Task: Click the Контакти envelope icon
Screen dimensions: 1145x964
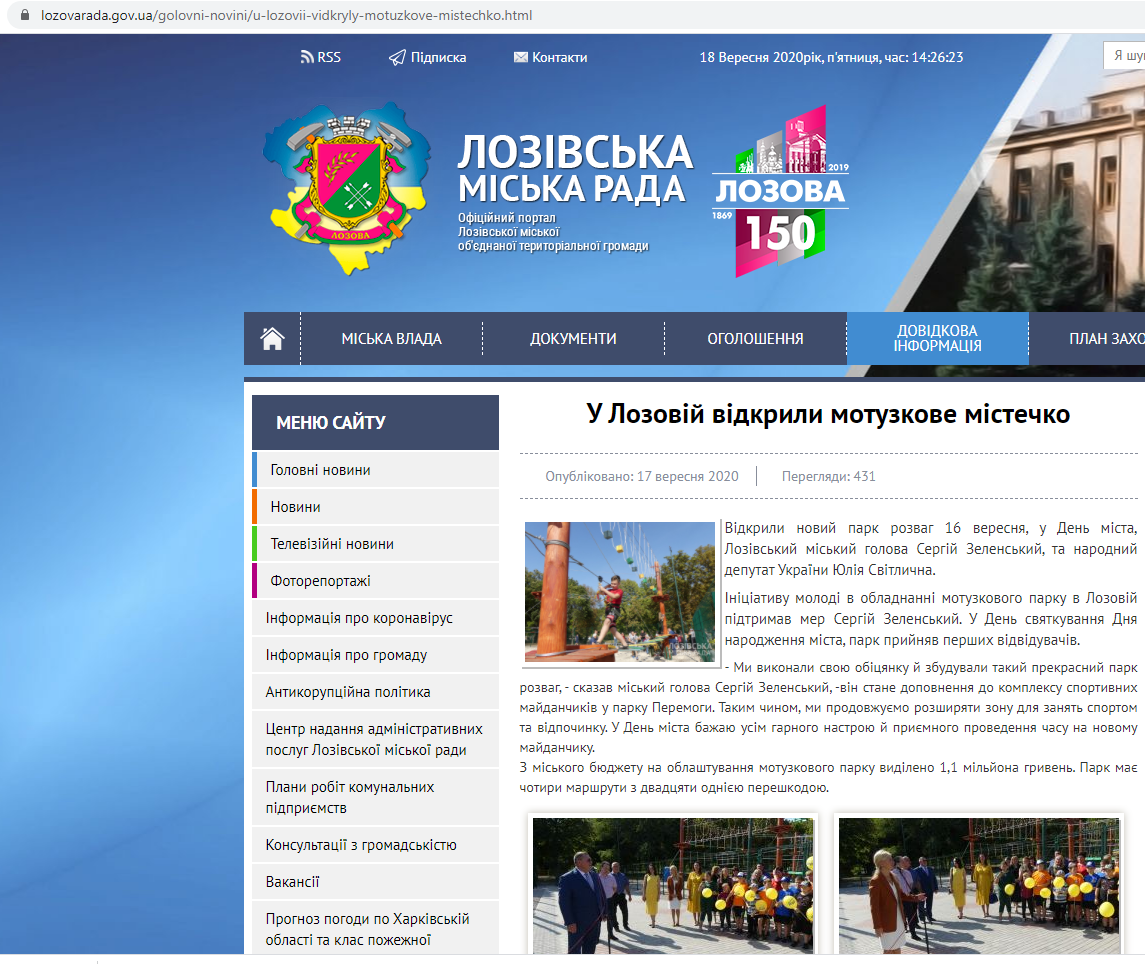Action: click(x=520, y=57)
